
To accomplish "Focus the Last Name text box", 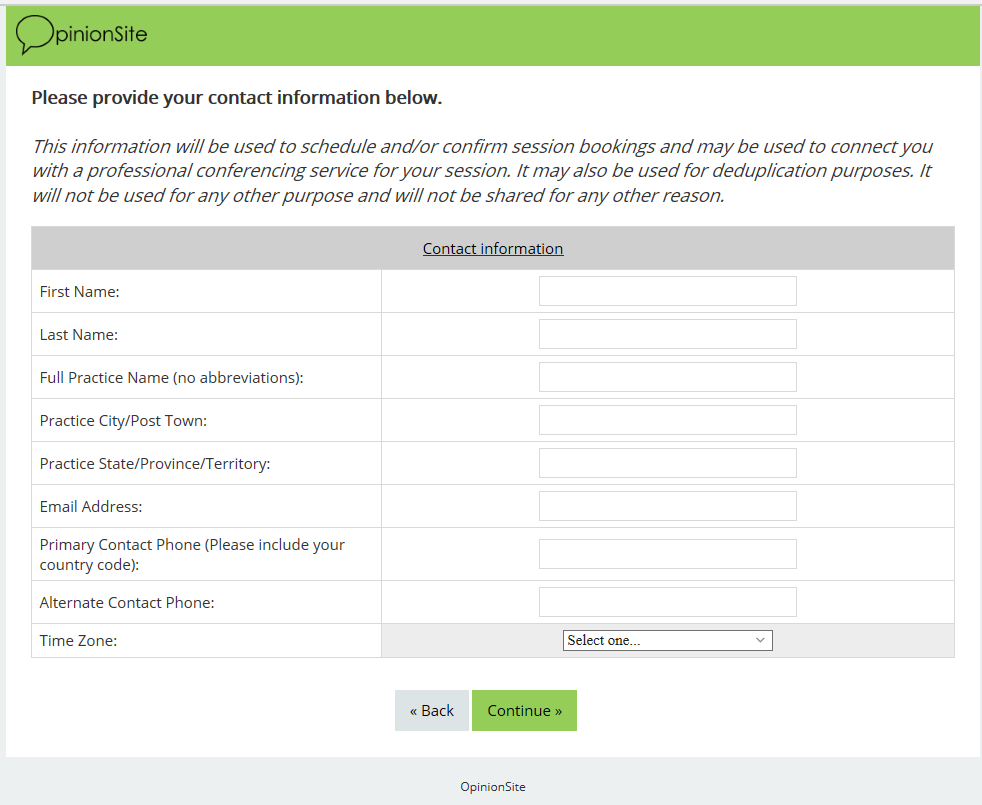I will (x=667, y=334).
